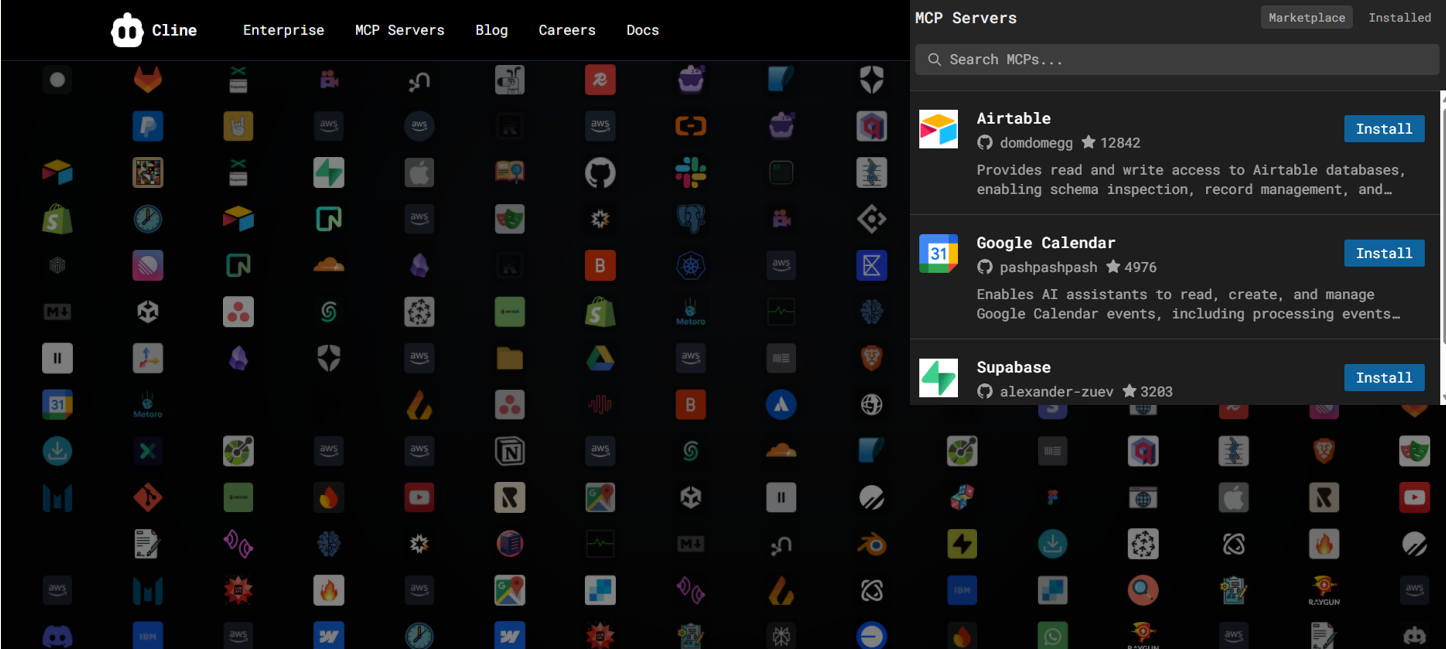Open author link domdomegg
This screenshot has height=649, width=1446.
click(x=1036, y=143)
